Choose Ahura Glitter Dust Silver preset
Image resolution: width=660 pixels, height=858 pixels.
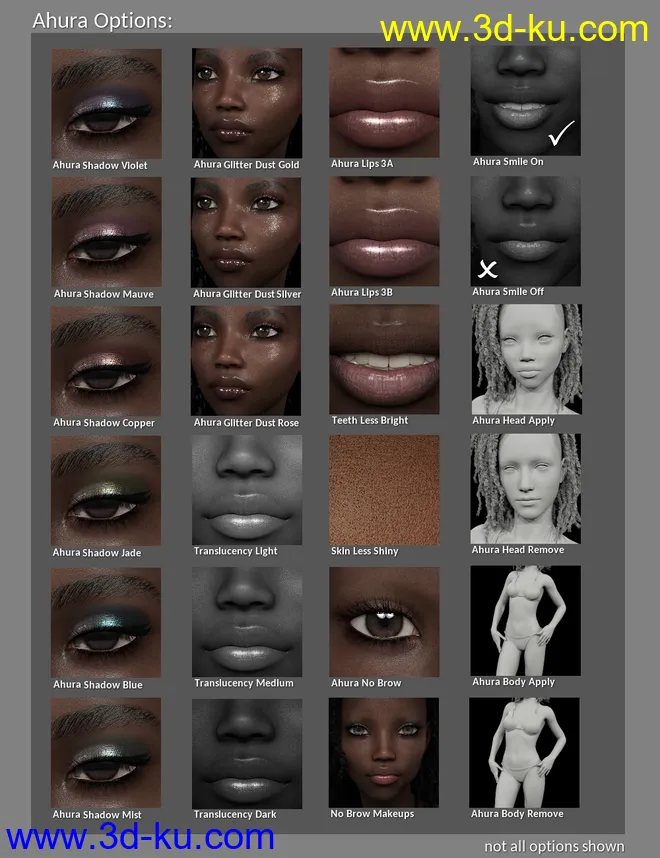pyautogui.click(x=246, y=232)
